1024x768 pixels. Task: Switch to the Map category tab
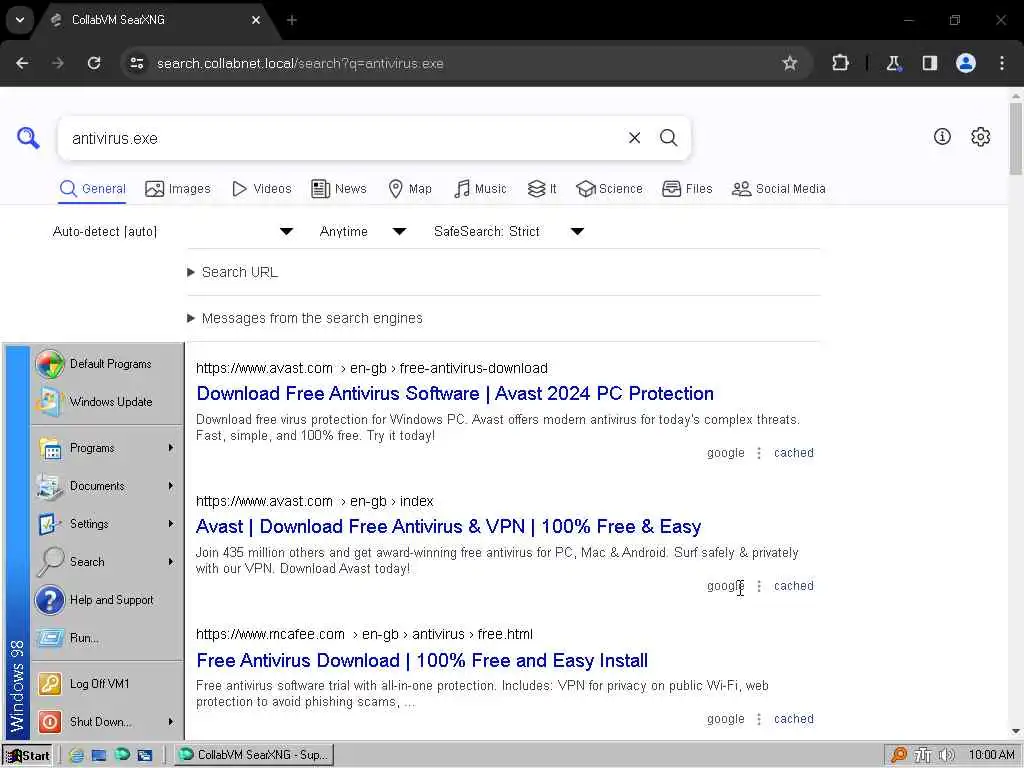(410, 189)
